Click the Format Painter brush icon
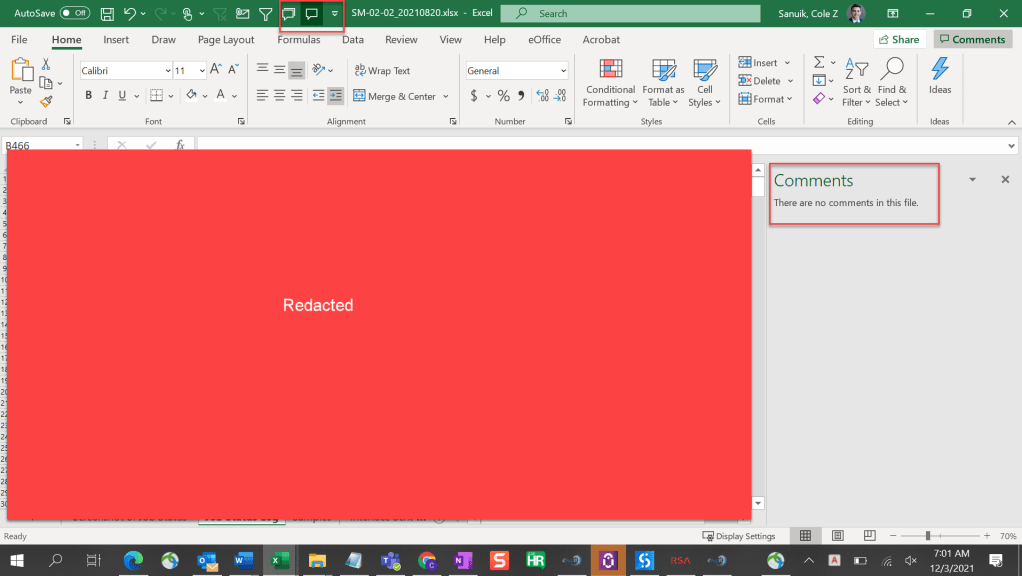Screen dimensions: 1022x576 46,101
